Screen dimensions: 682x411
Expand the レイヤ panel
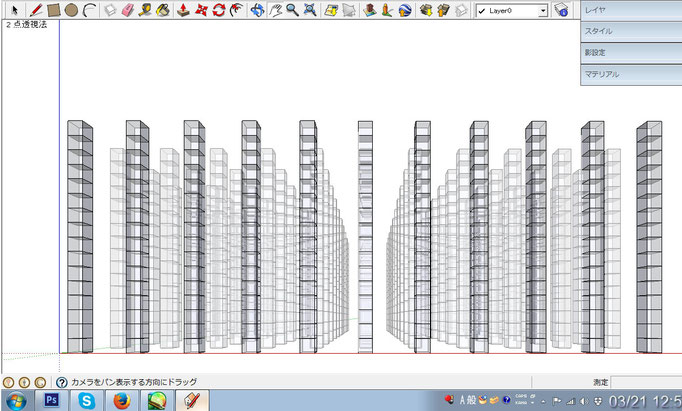631,10
